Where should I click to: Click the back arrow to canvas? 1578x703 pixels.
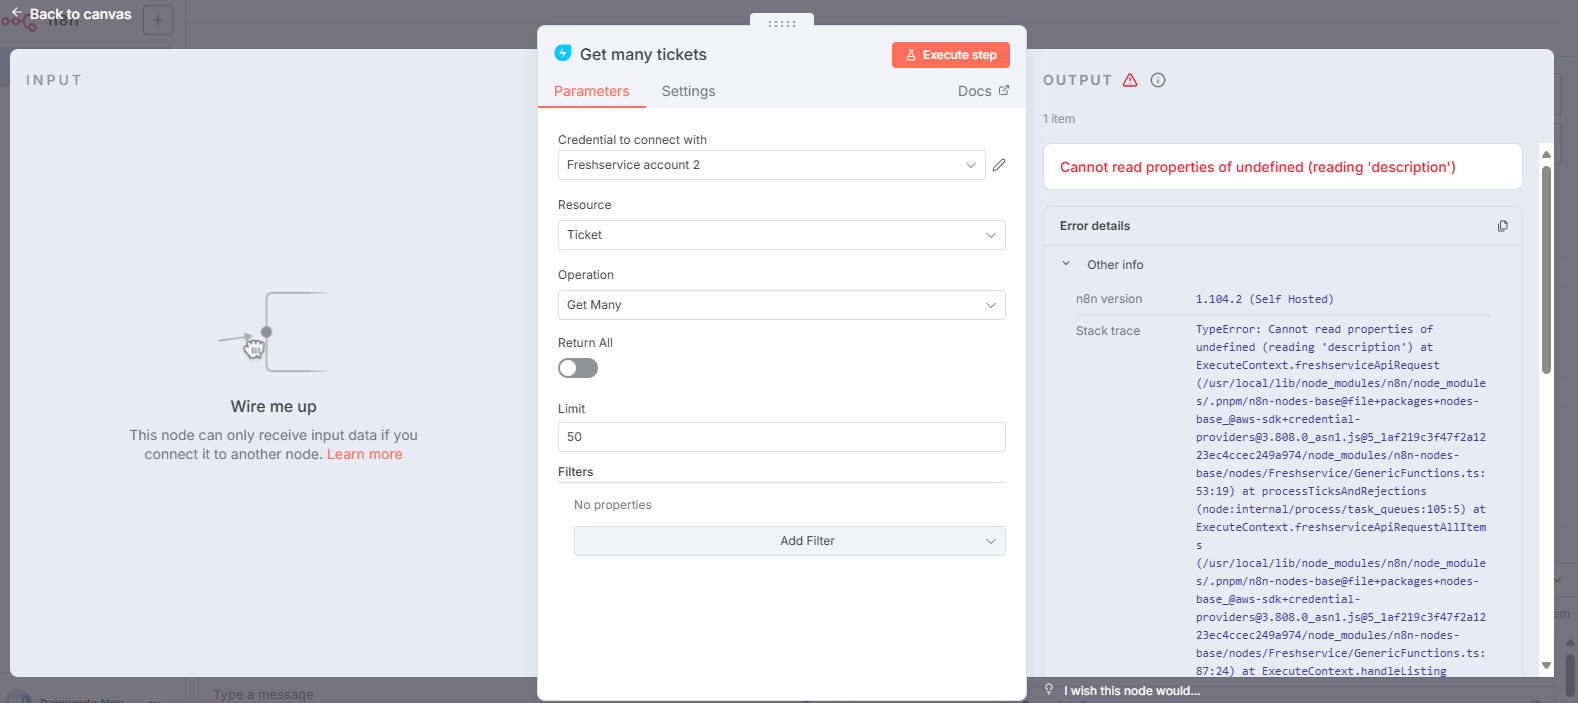coord(17,13)
